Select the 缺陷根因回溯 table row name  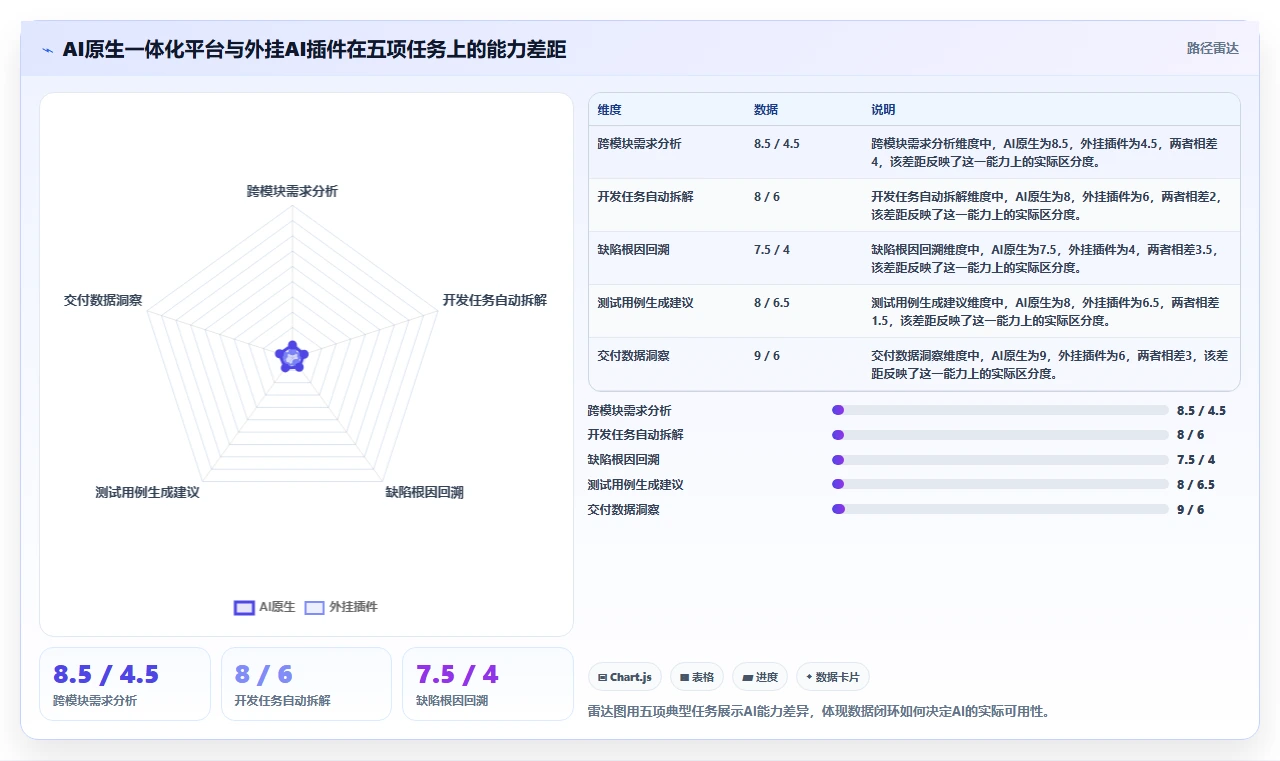634,250
